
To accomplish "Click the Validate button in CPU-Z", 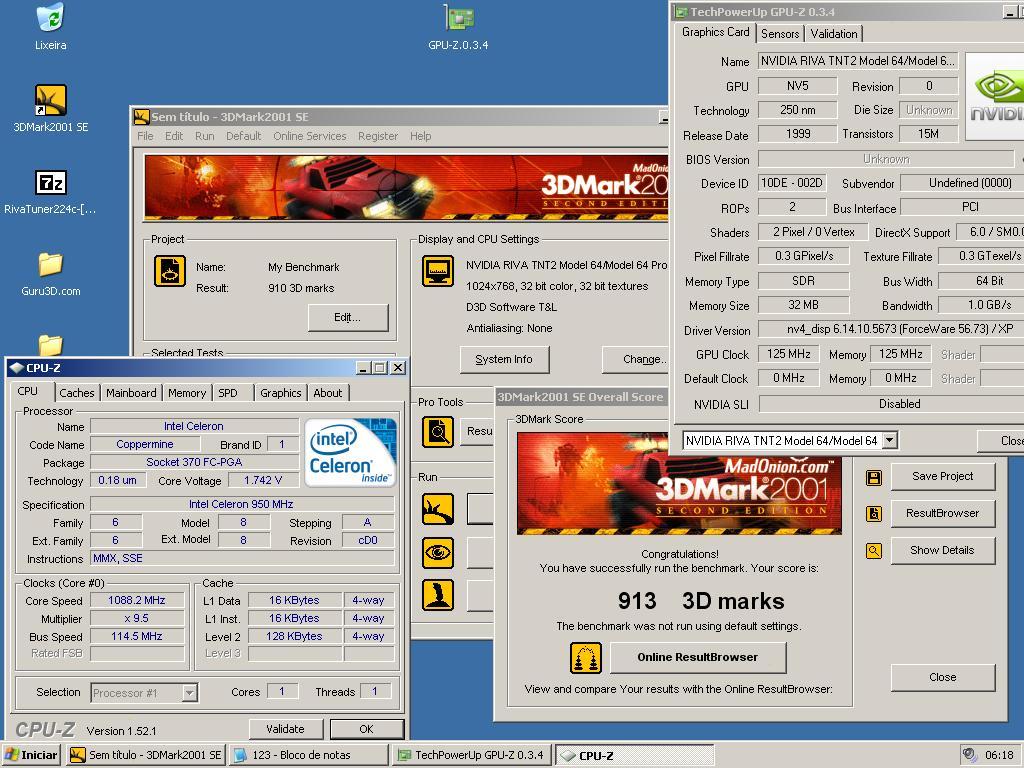I will click(x=286, y=729).
